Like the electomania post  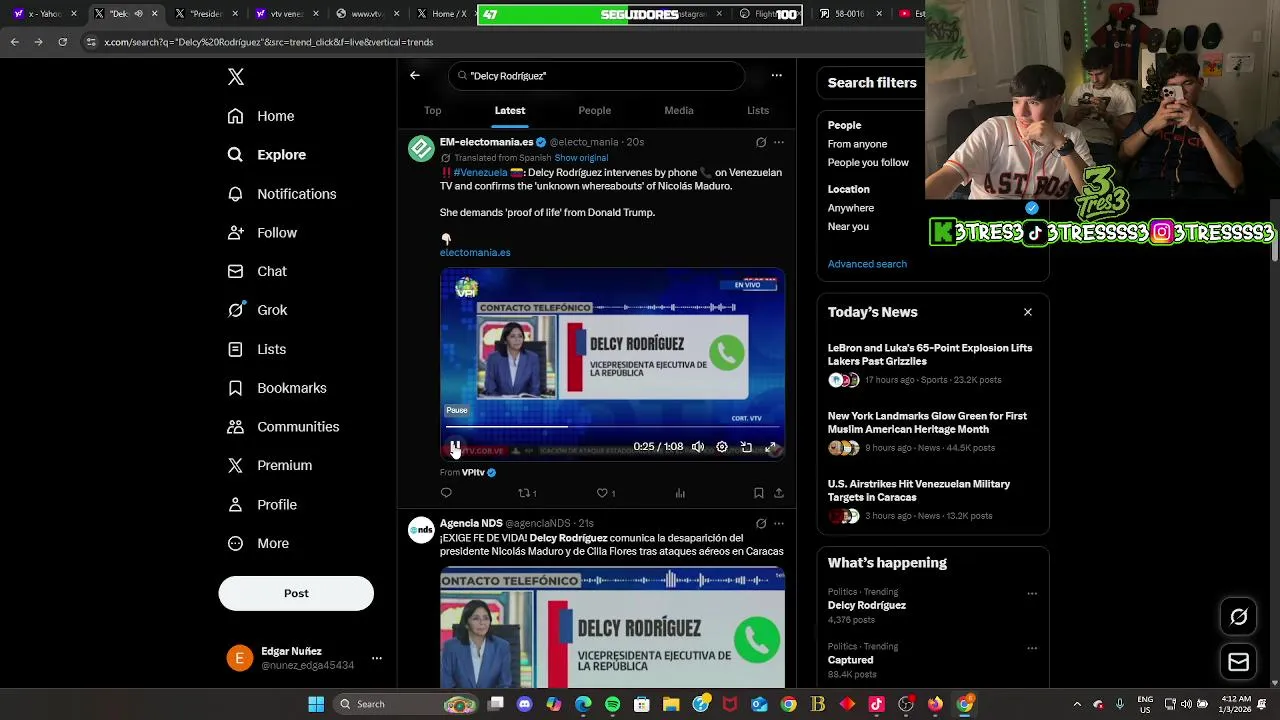coord(605,493)
